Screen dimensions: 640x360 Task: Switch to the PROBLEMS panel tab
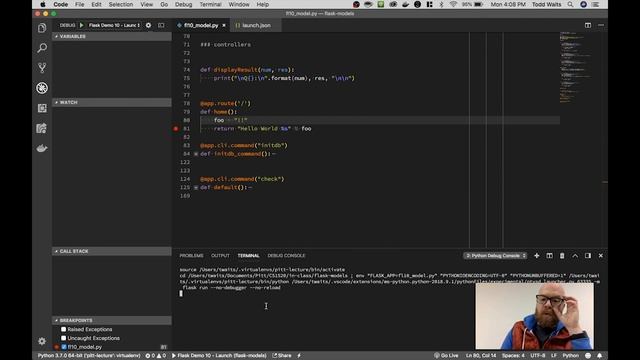pos(191,256)
